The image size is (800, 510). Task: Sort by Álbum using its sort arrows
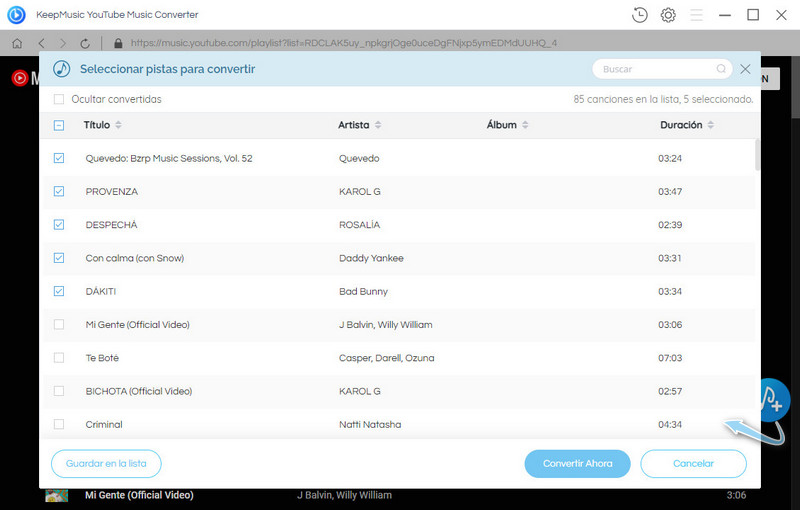(x=526, y=125)
